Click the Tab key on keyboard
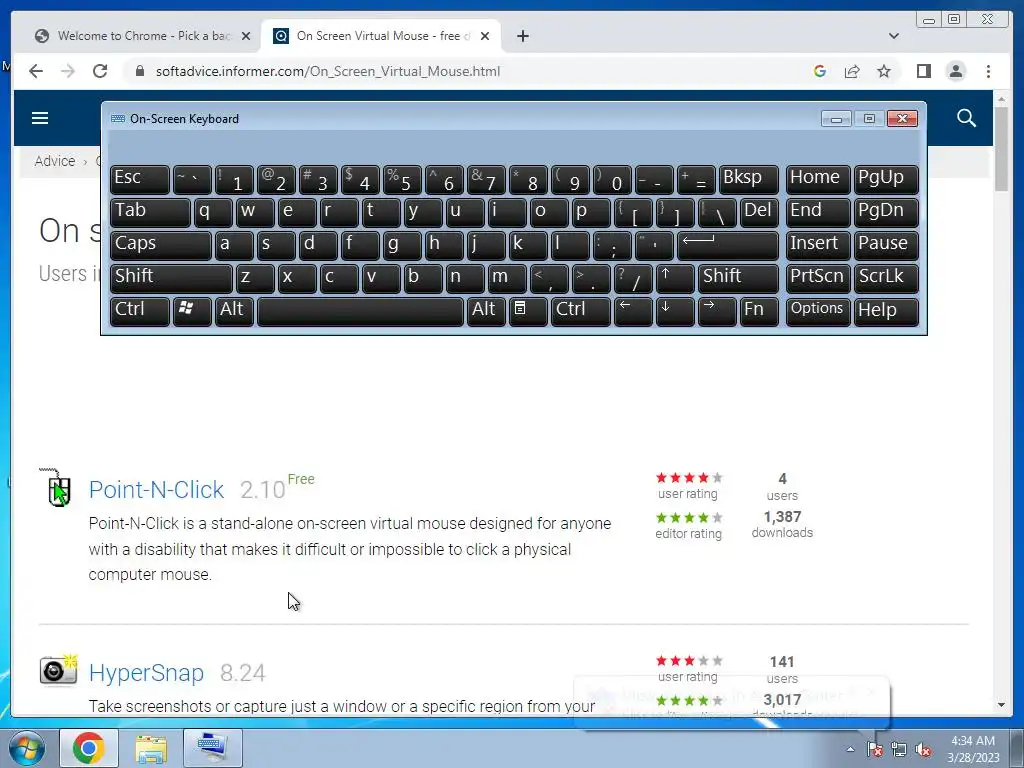 pyautogui.click(x=150, y=212)
